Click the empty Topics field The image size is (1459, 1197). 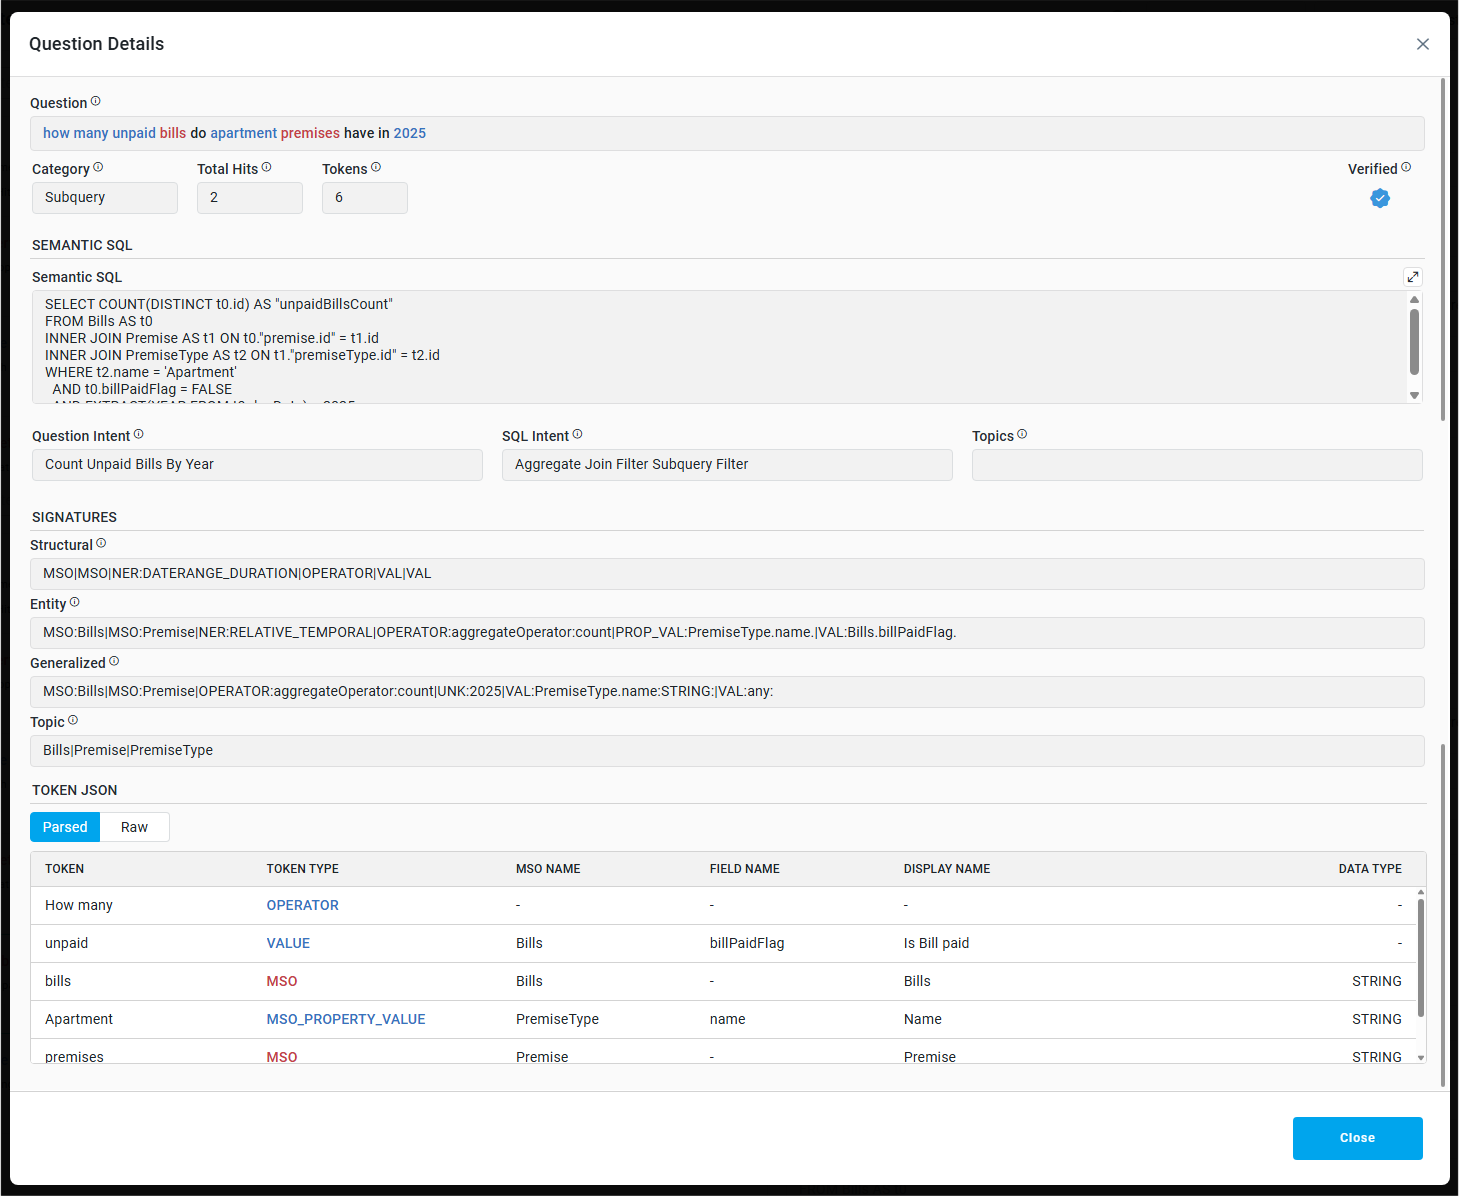[1197, 465]
